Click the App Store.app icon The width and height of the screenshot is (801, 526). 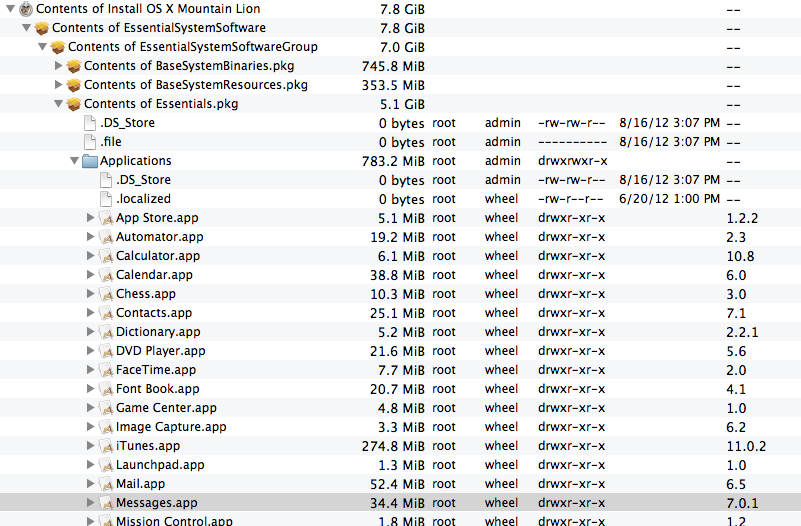point(106,218)
